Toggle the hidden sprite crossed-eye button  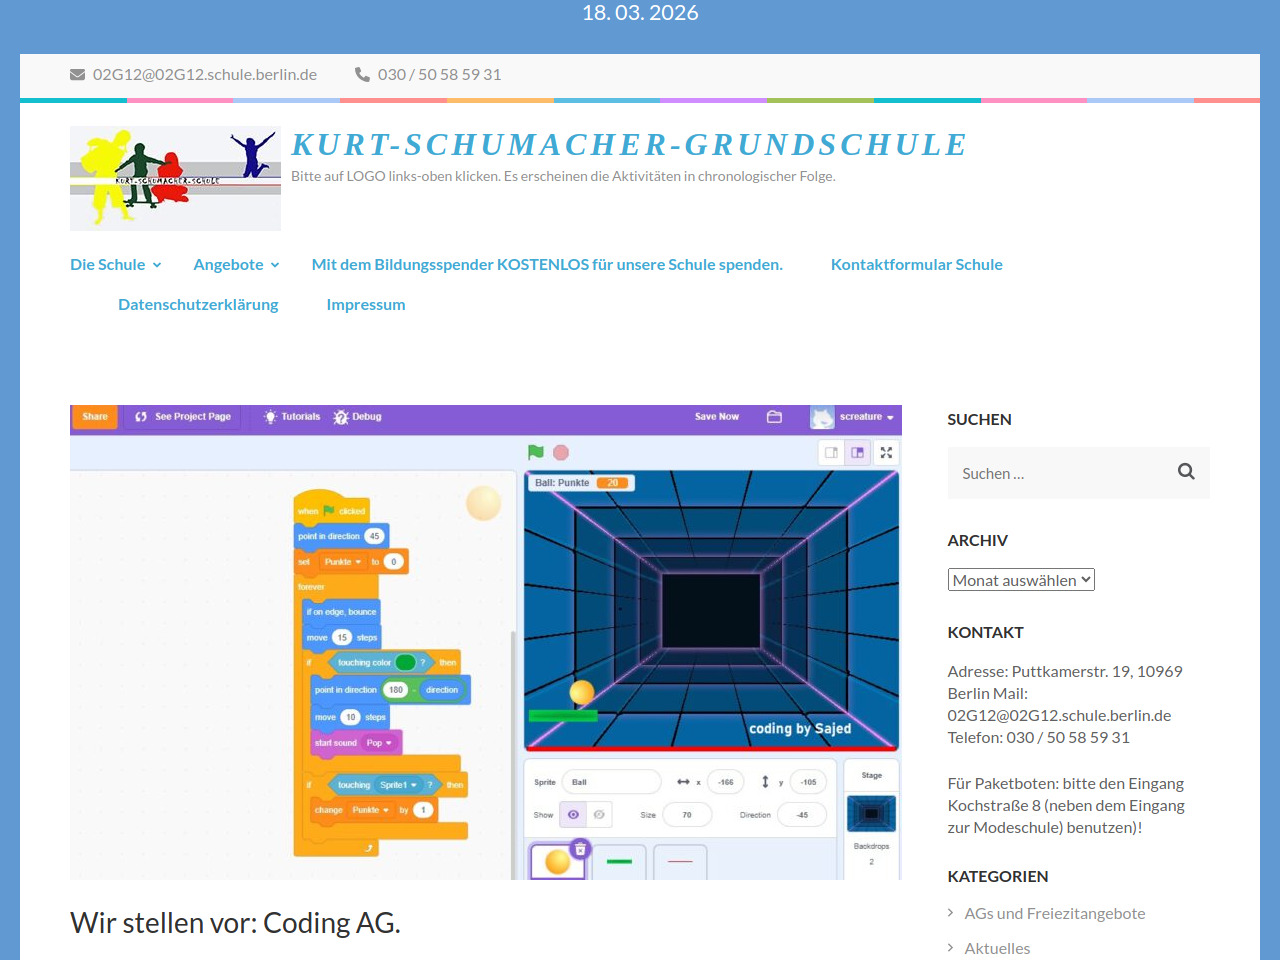tap(599, 815)
